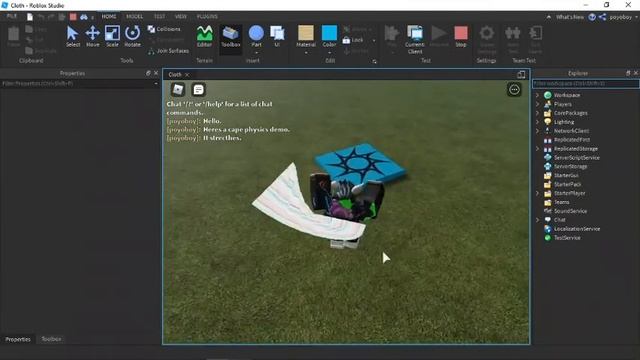
Task: Collapse the ribbon with the arrow
Action: 549,17
